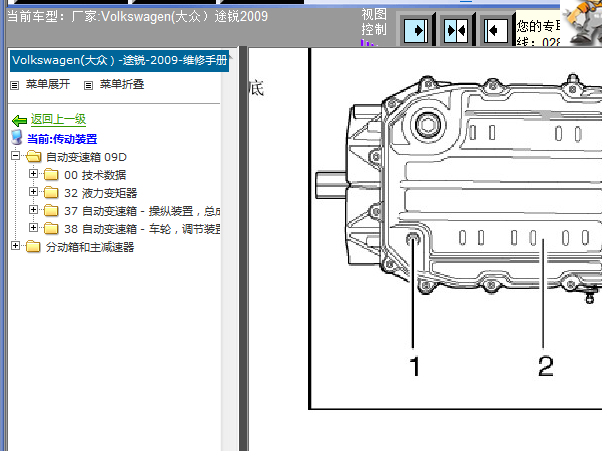
Task: Click 菜单展开 to expand menu
Action: [48, 84]
